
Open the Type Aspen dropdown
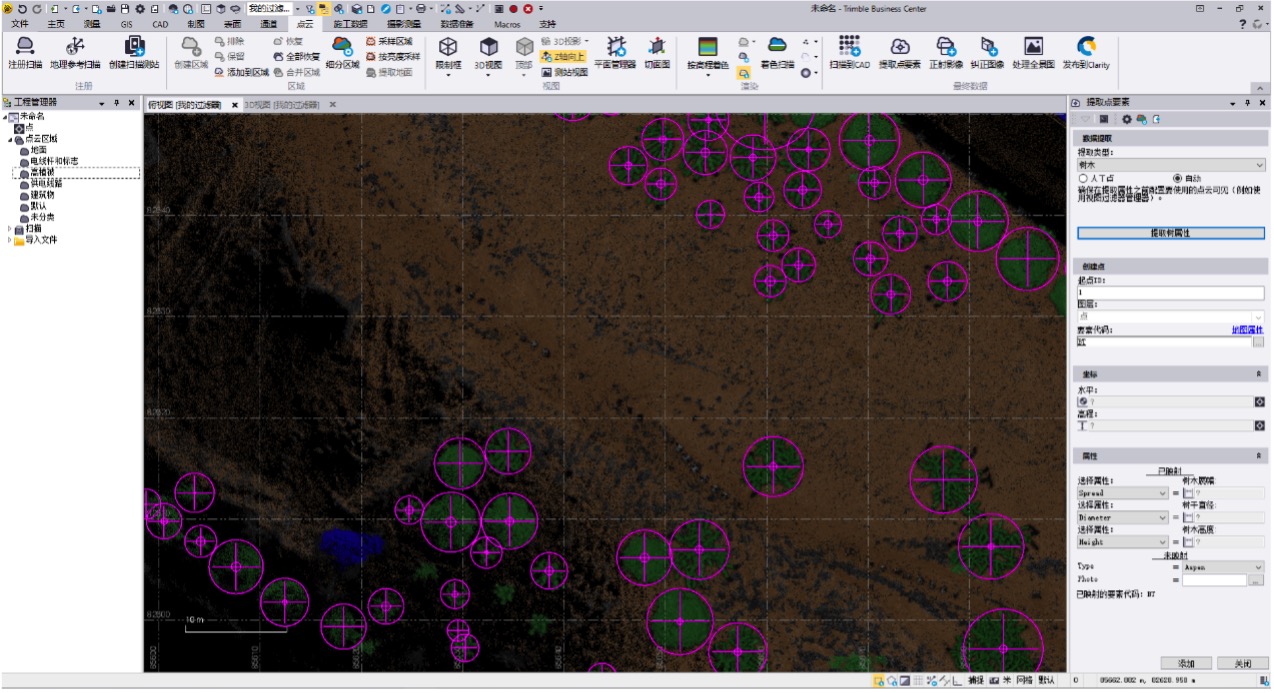tap(1222, 567)
